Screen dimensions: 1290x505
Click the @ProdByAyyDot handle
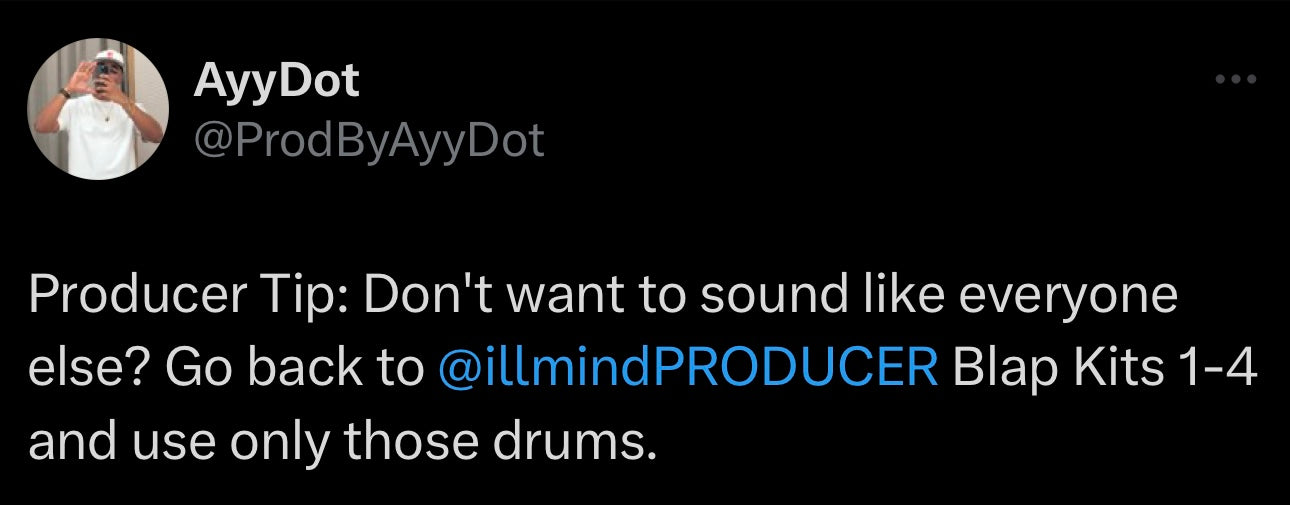coord(368,140)
